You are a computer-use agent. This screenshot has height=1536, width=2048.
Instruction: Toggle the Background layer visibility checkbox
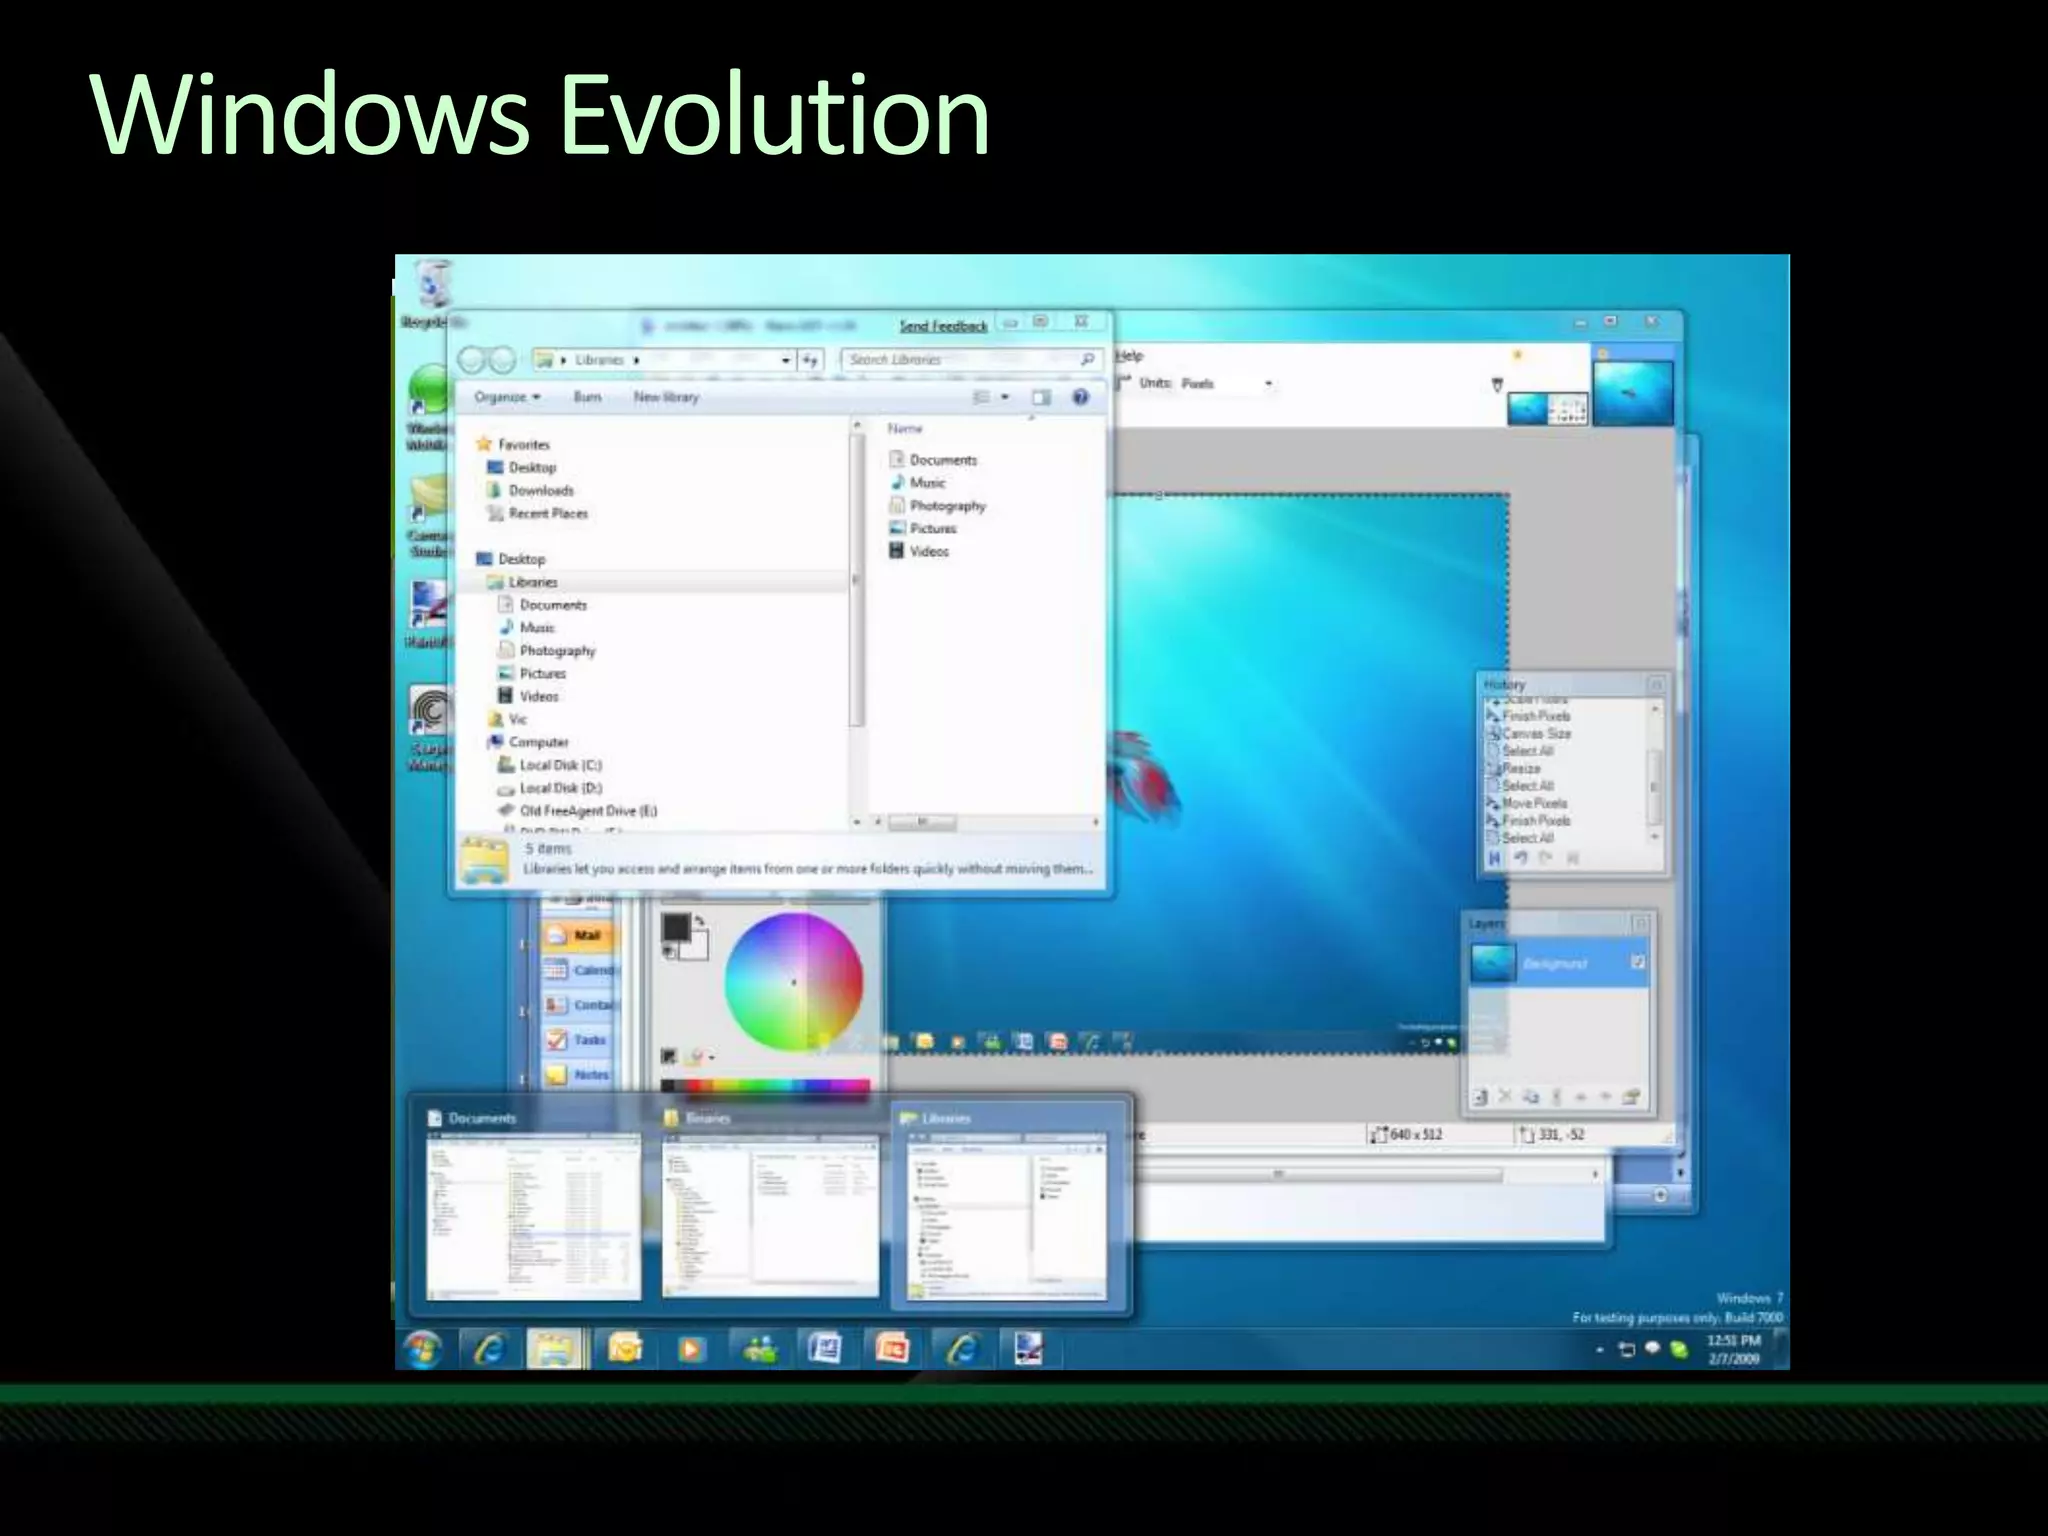tap(1638, 962)
